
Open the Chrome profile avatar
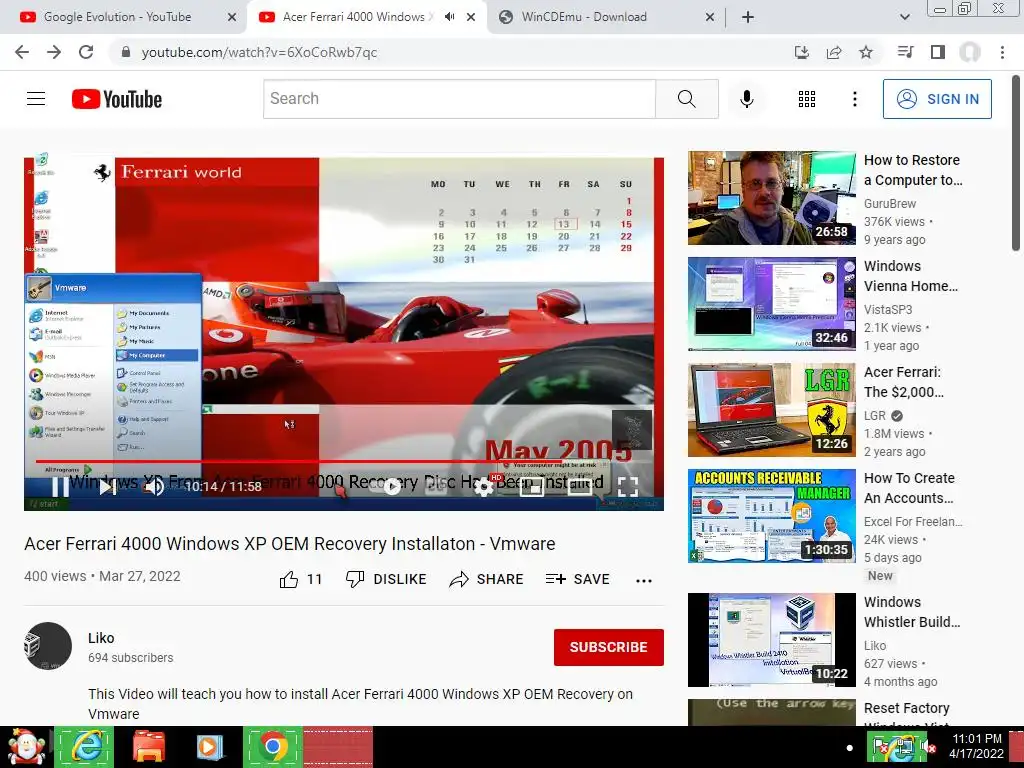970,52
